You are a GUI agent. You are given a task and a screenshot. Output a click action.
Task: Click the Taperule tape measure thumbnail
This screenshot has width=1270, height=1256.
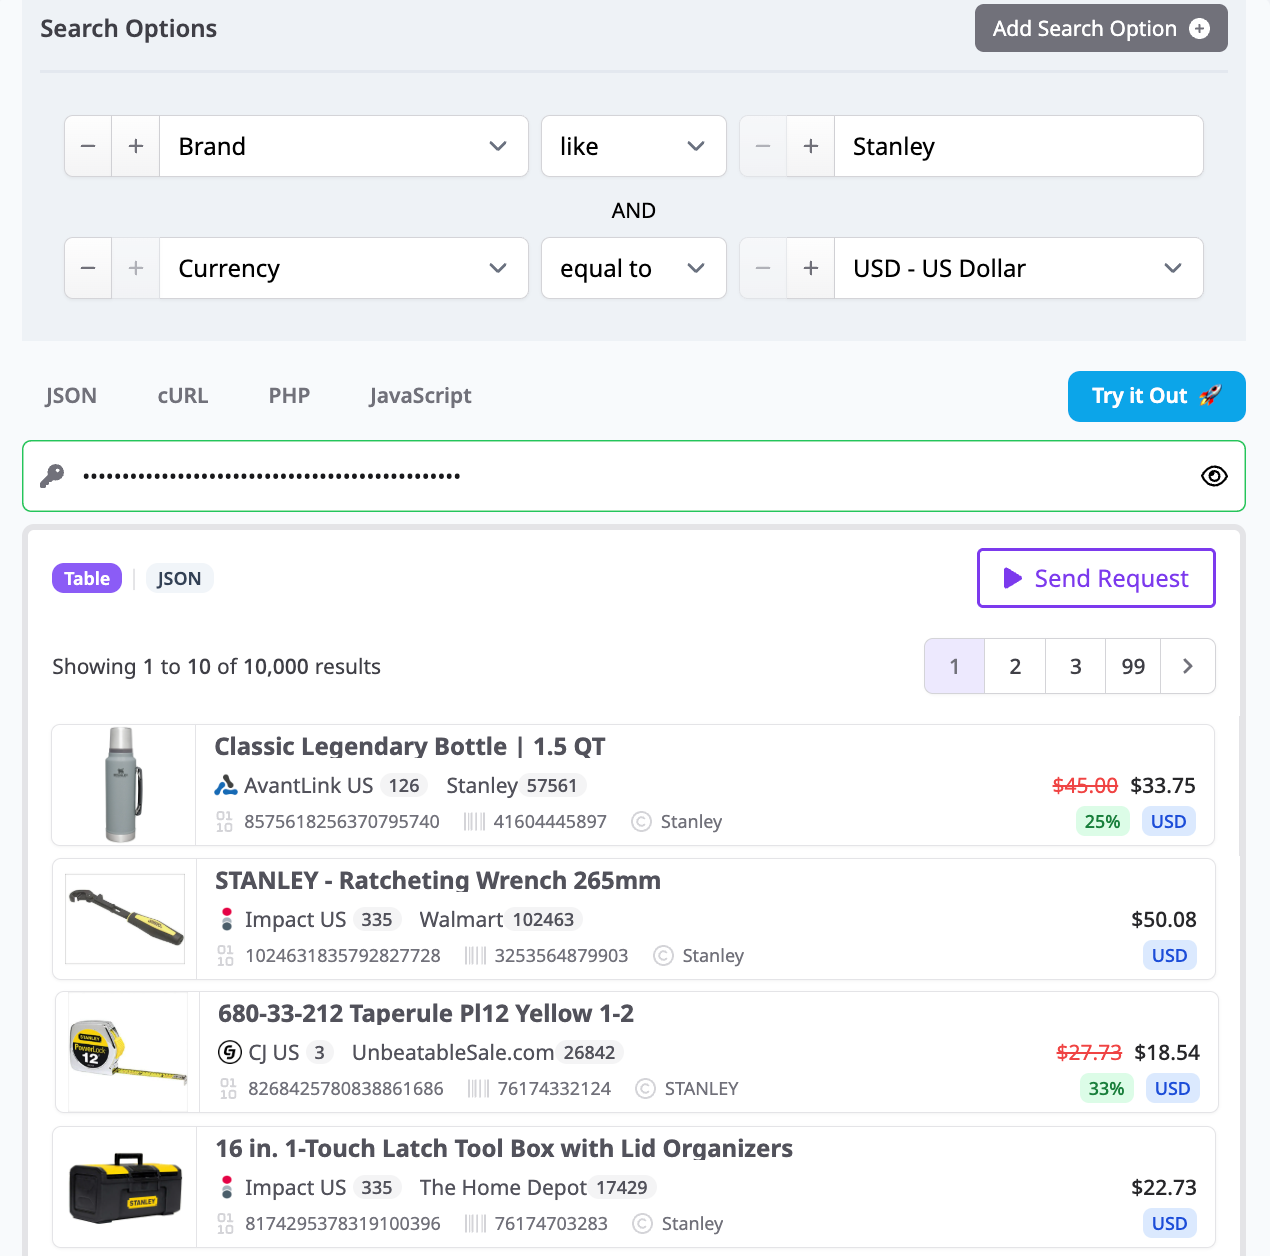[128, 1052]
